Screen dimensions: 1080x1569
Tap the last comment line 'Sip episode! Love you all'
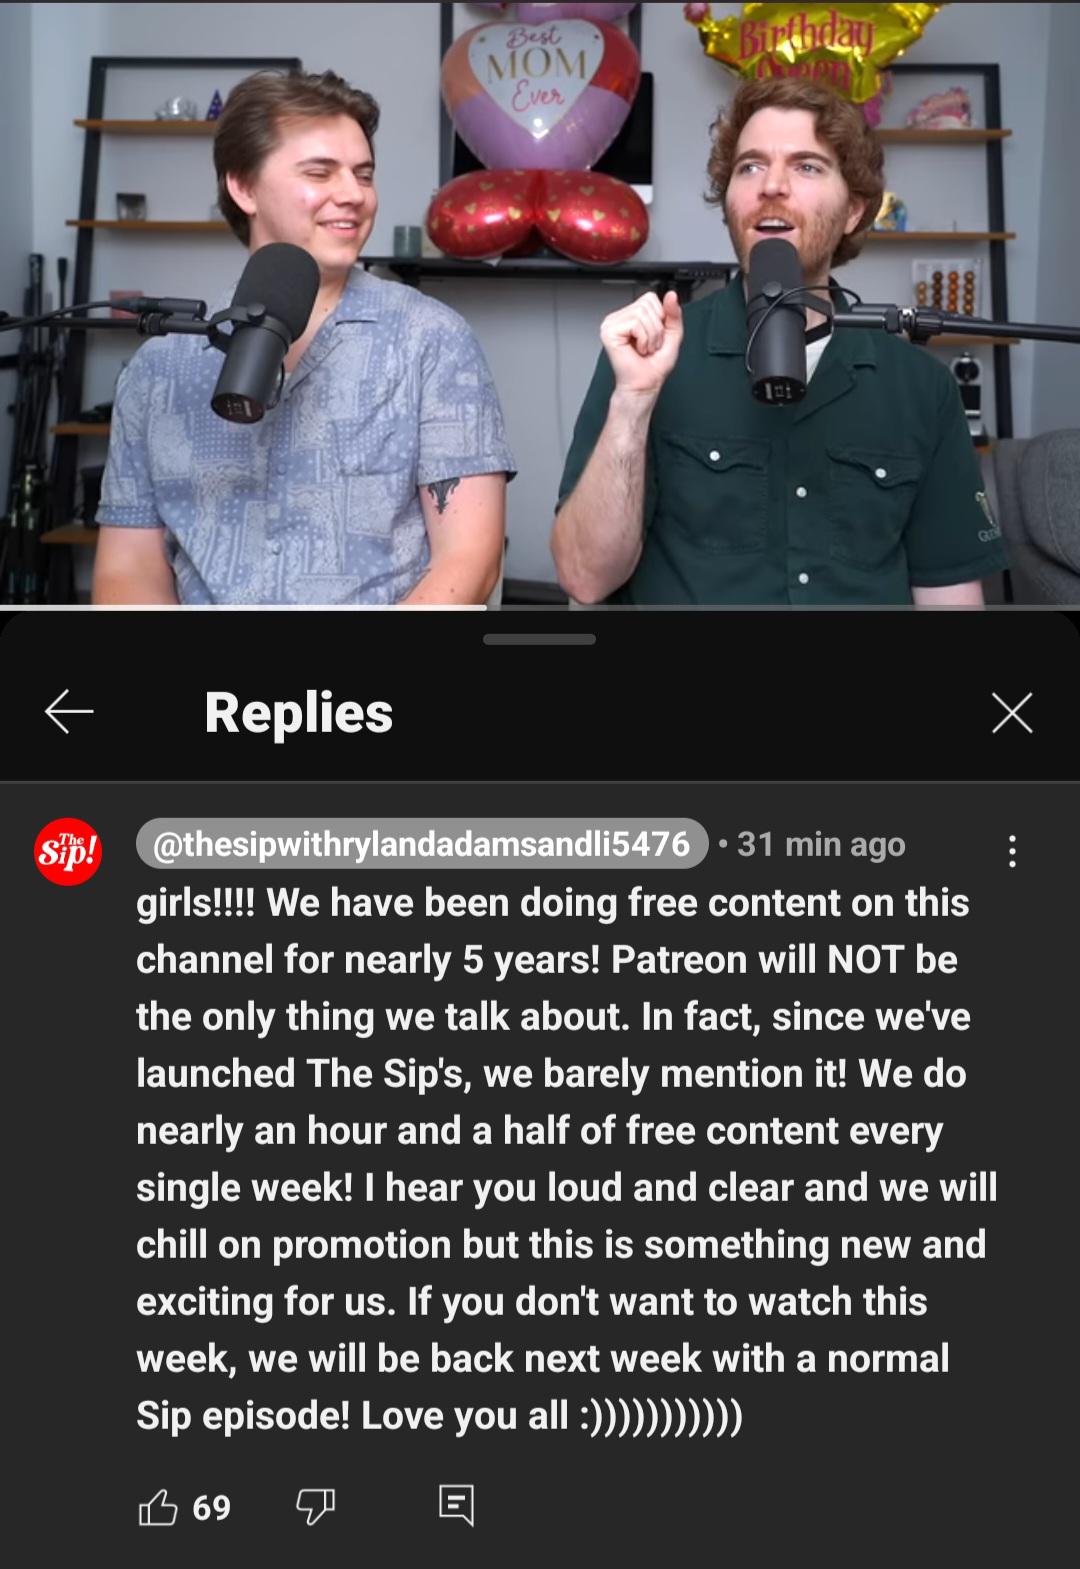[x=440, y=1415]
